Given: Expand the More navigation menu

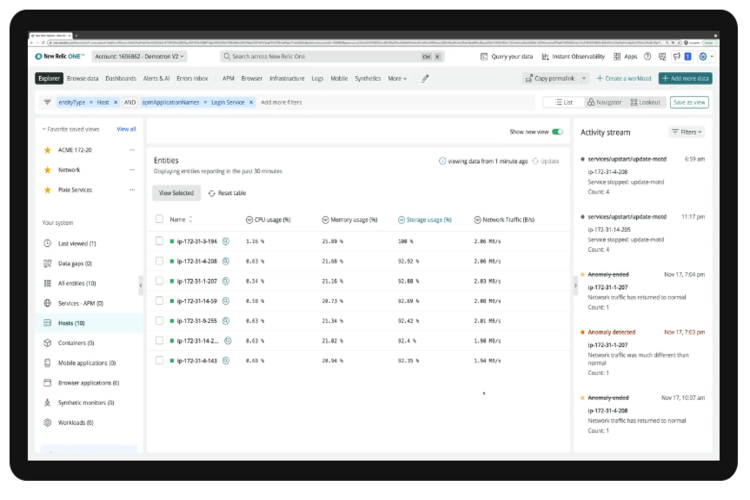Looking at the screenshot, I should 397,78.
